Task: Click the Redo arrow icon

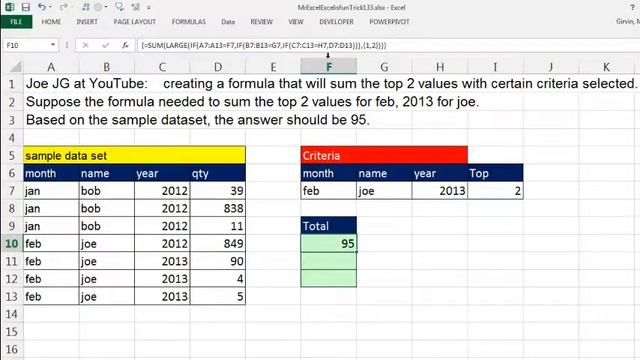Action: tap(63, 7)
